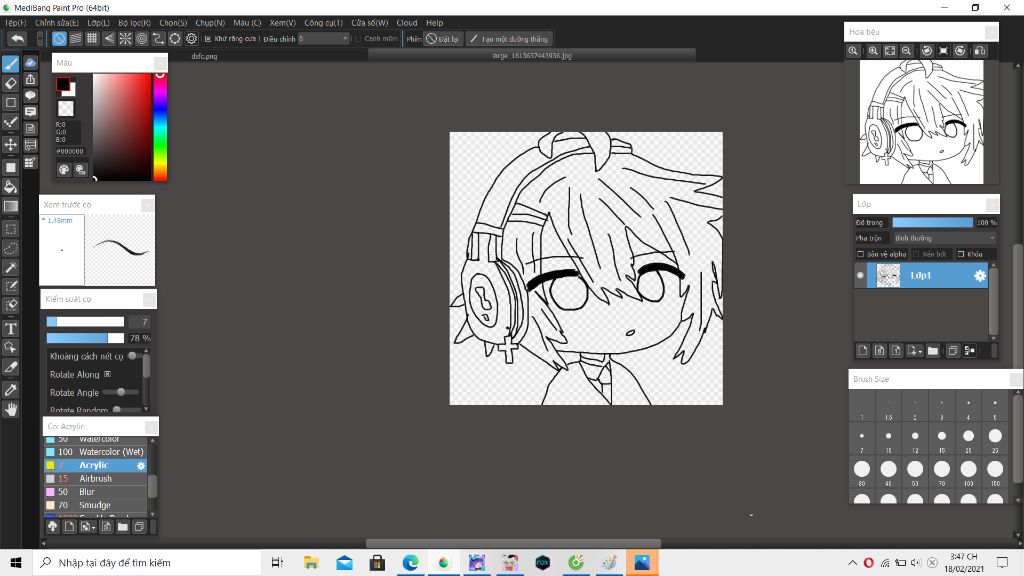The height and width of the screenshot is (576, 1024).
Task: Click the cloud save icon in side strip
Action: click(x=31, y=63)
